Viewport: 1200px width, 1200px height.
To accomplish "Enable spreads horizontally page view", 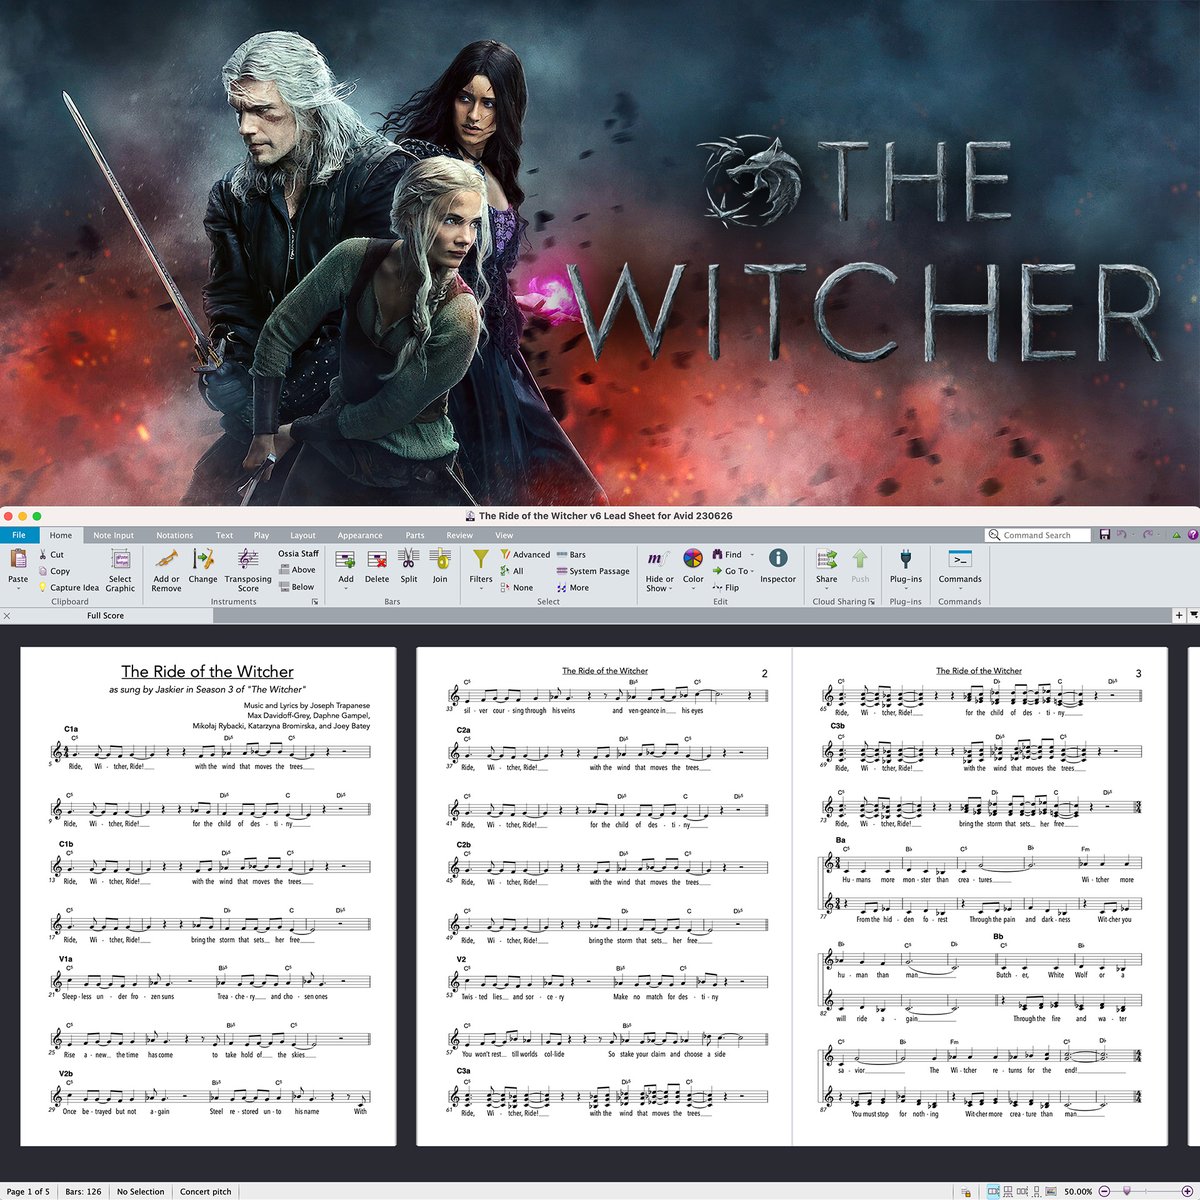I will pyautogui.click(x=993, y=1191).
